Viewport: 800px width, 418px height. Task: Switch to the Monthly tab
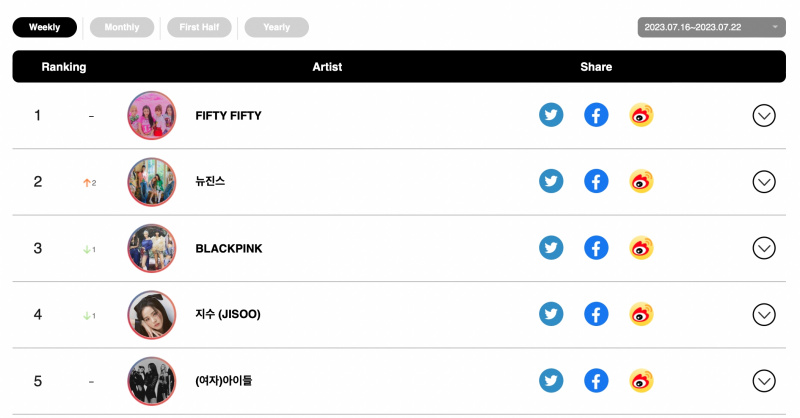click(x=122, y=27)
